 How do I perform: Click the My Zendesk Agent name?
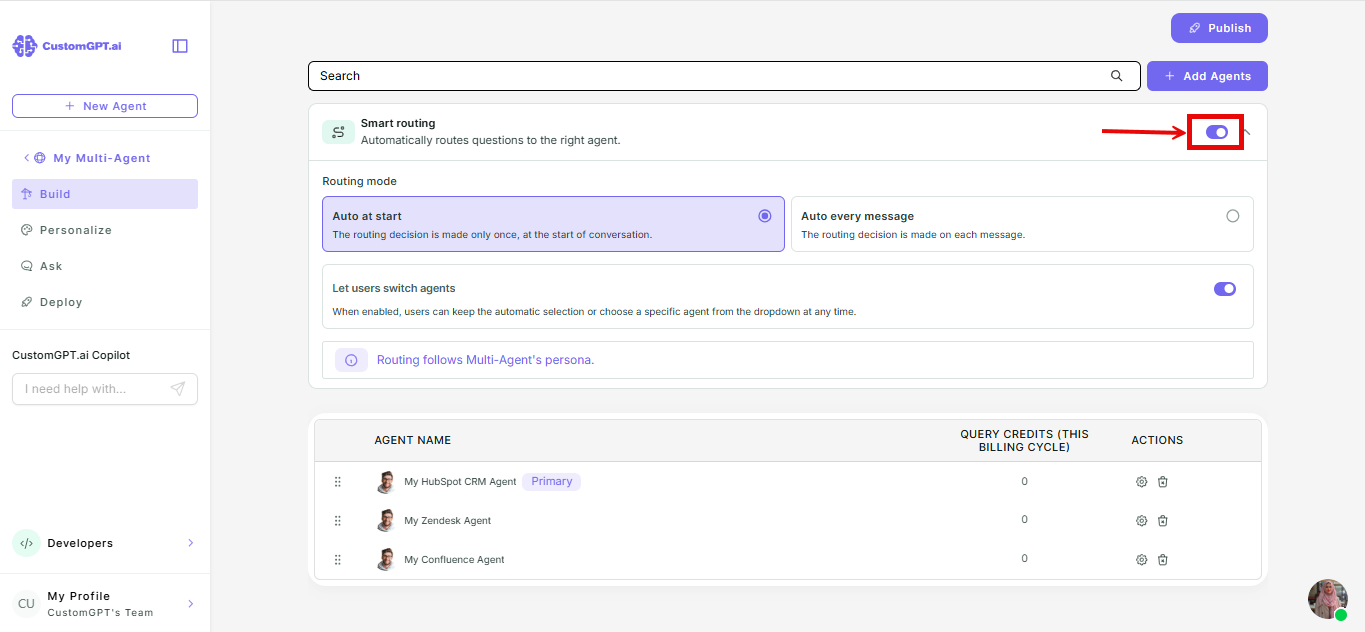click(448, 521)
